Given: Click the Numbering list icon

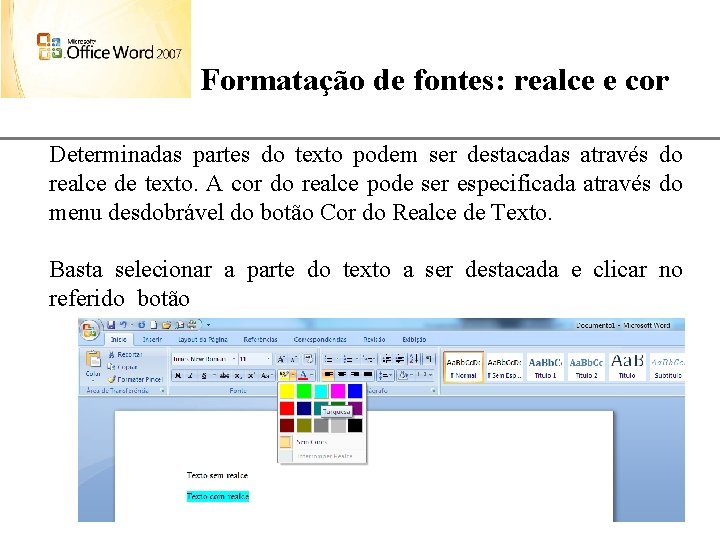Looking at the screenshot, I should 348,359.
